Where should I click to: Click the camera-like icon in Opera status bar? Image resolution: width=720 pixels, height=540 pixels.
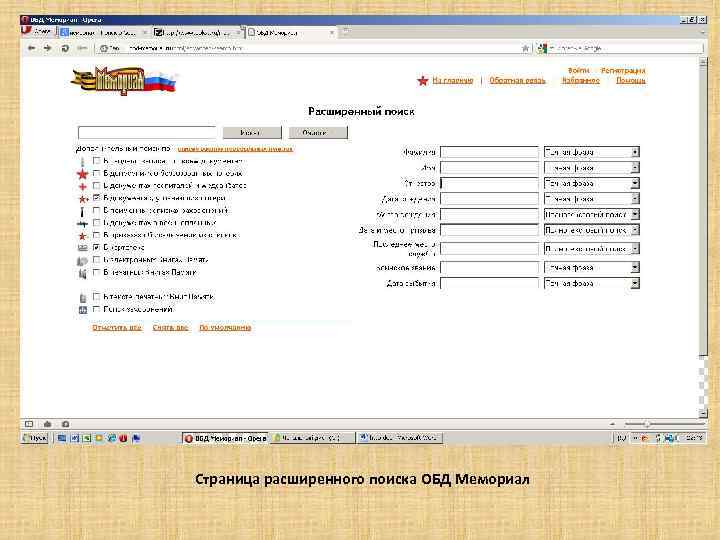65,424
